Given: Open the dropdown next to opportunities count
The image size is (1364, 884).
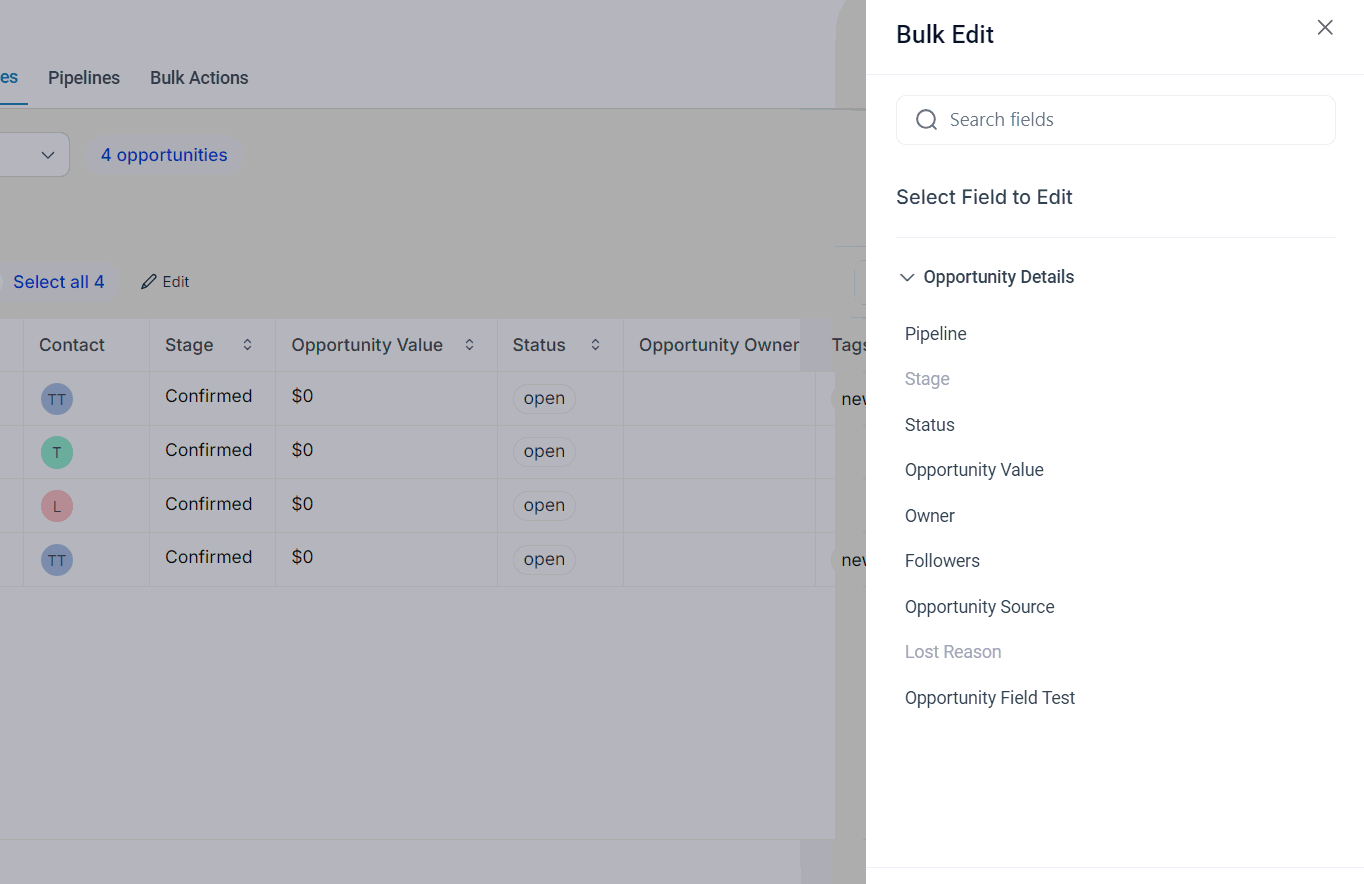Looking at the screenshot, I should (47, 155).
